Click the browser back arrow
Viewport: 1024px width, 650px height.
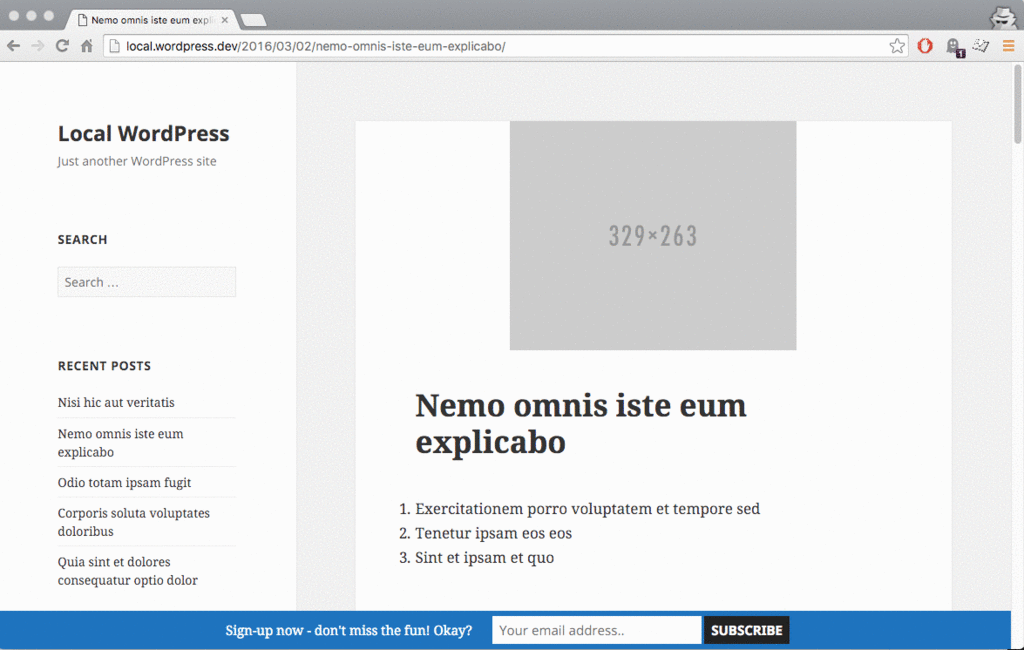click(13, 46)
